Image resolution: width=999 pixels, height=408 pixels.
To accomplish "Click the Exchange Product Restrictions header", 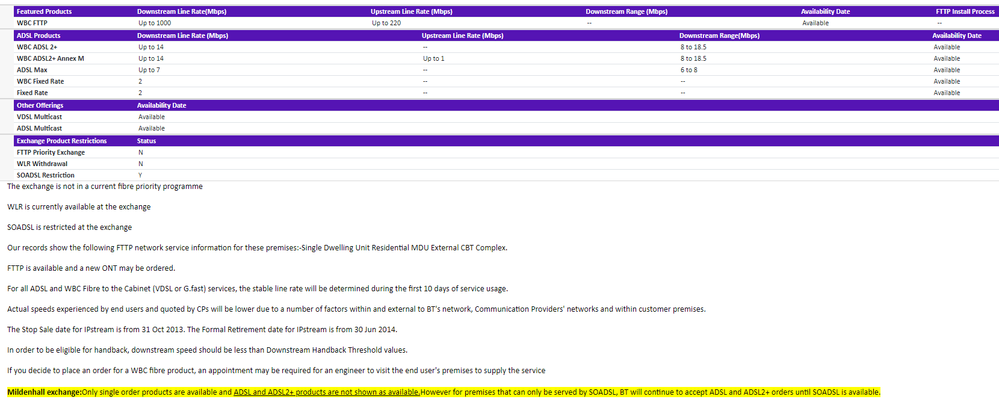I will pos(62,141).
